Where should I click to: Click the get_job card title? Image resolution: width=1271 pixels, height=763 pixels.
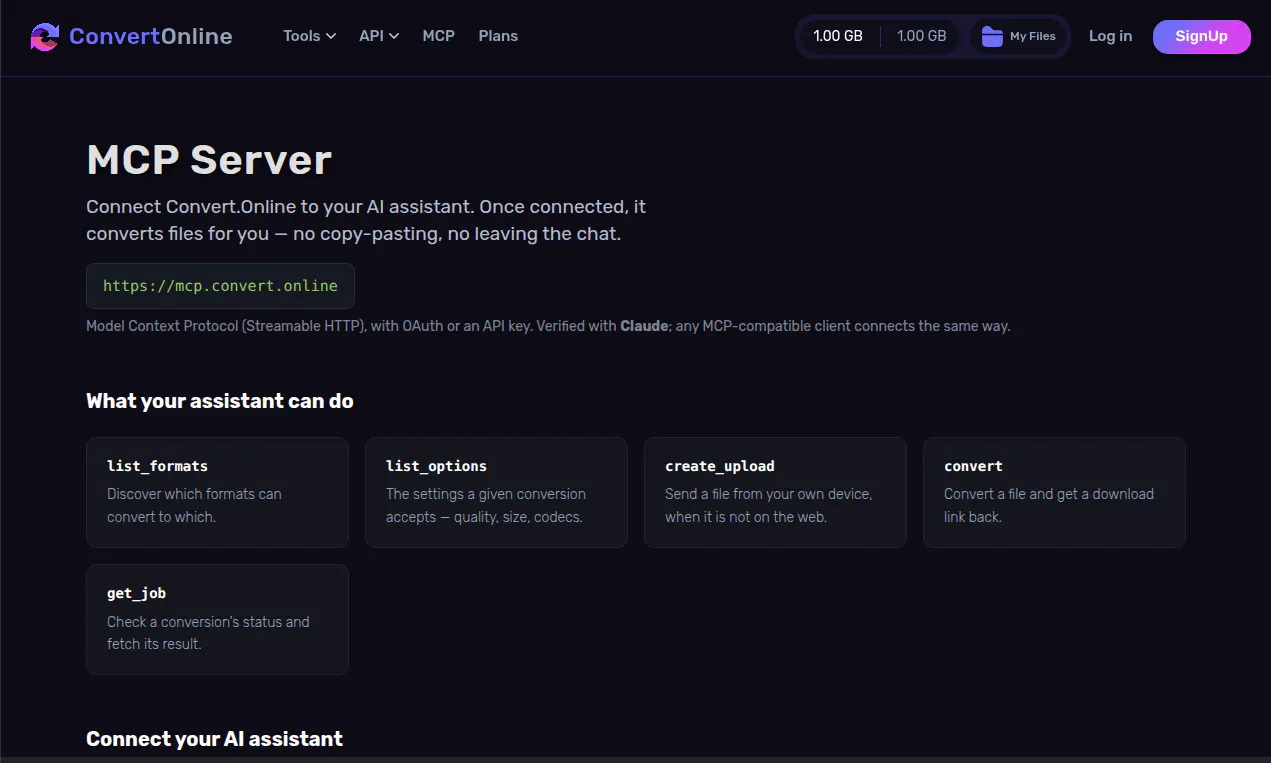(136, 593)
